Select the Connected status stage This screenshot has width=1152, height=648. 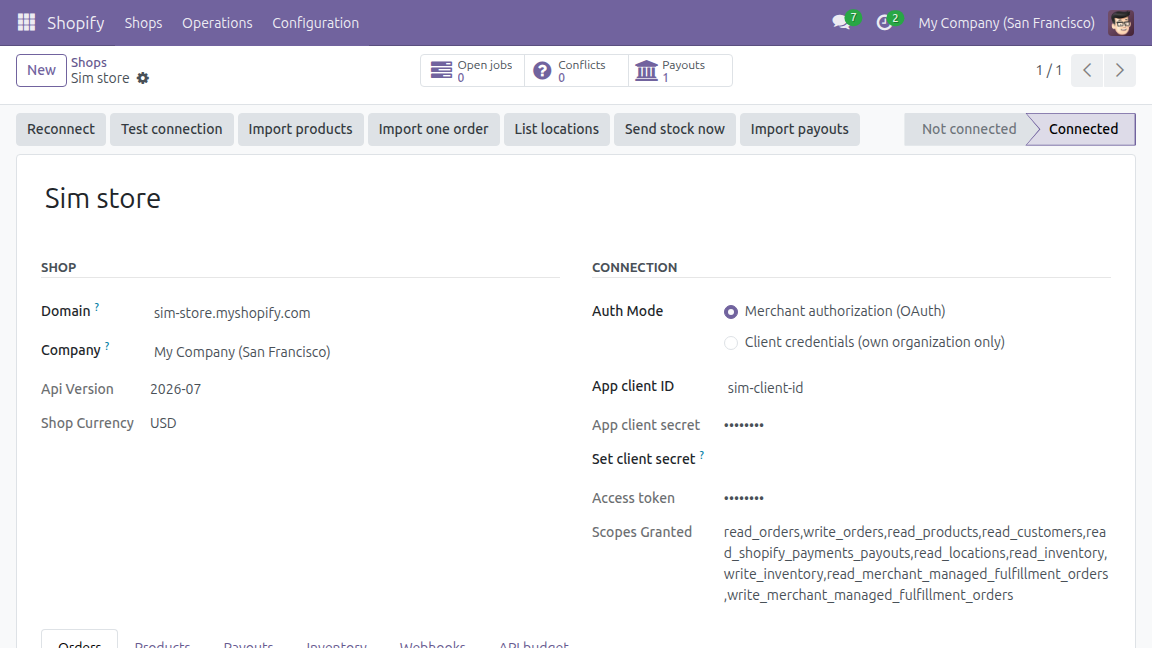tap(1083, 129)
